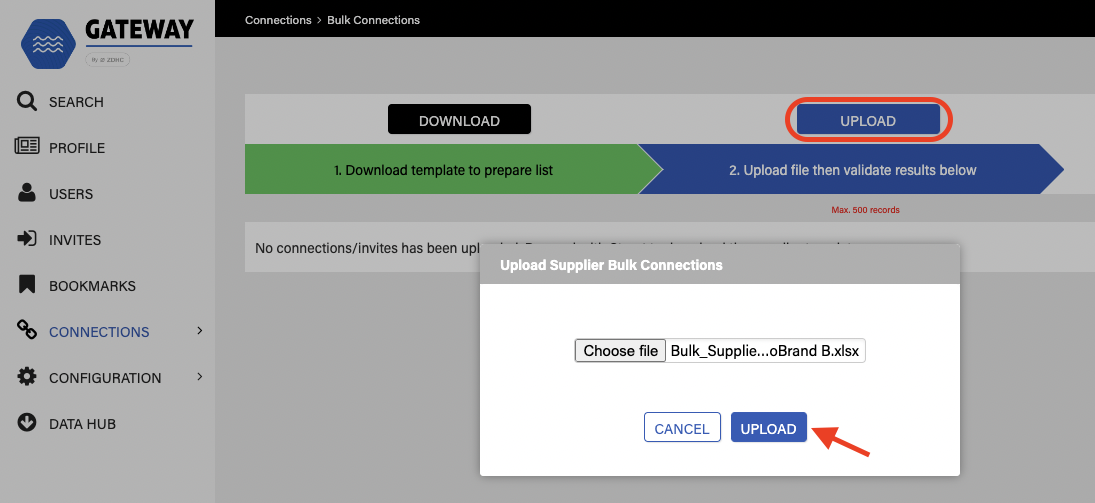Viewport: 1095px width, 503px height.
Task: Select the Users person icon
Action: point(28,193)
